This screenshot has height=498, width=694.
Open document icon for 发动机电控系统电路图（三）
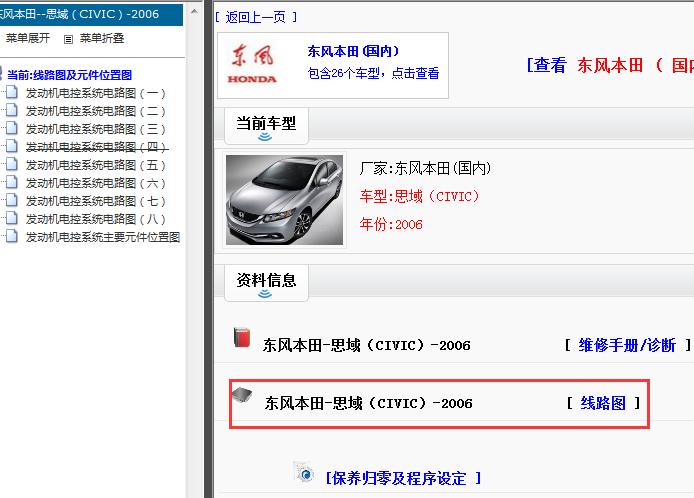tap(12, 129)
